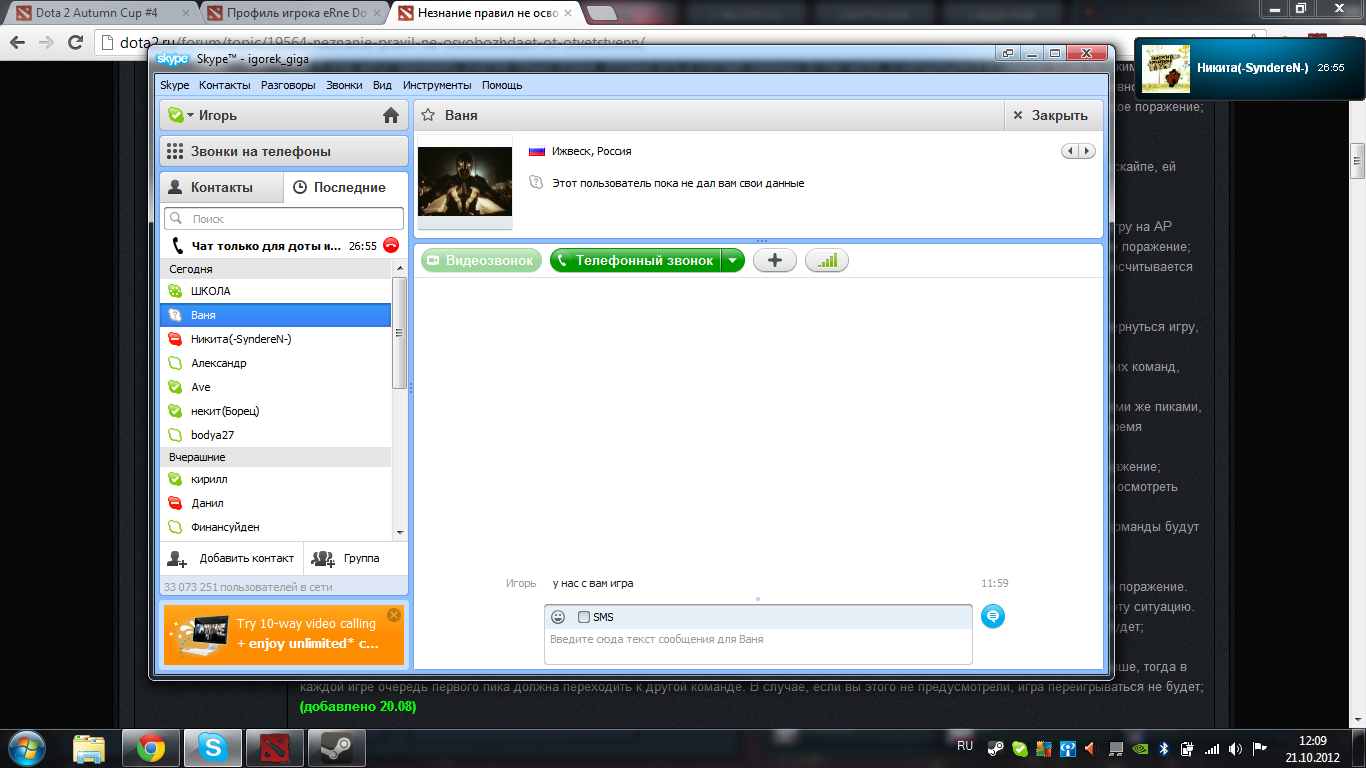1366x768 pixels.
Task: Click the Вчерашние group header
Action: [276, 457]
